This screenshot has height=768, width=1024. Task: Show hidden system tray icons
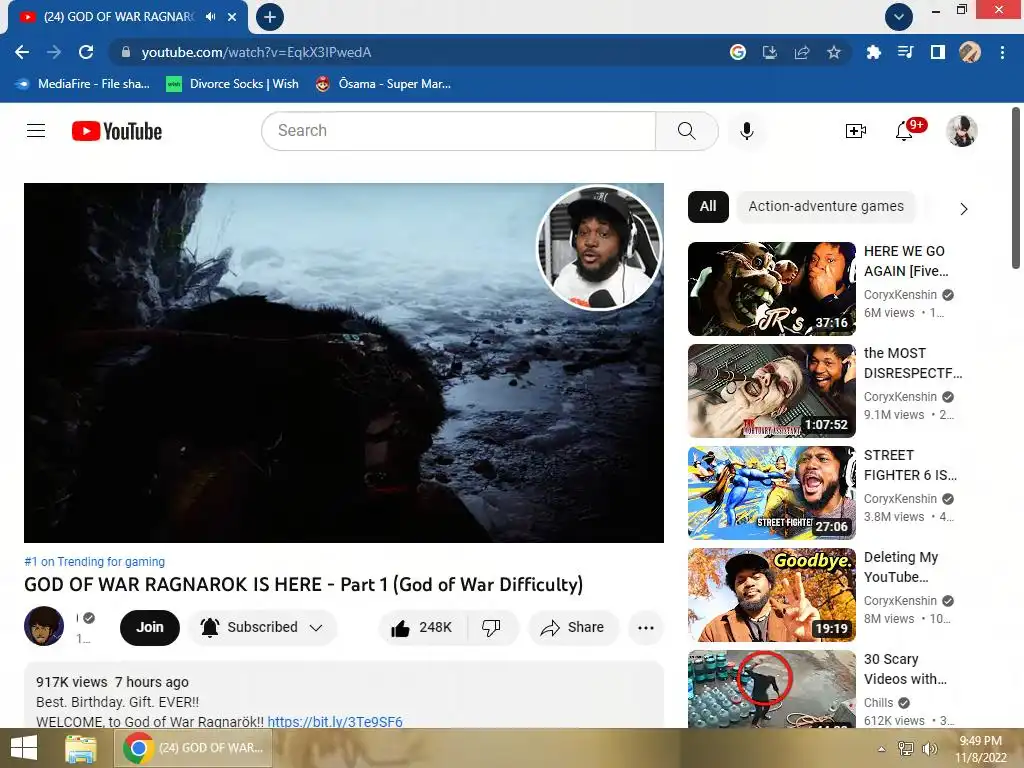[881, 749]
